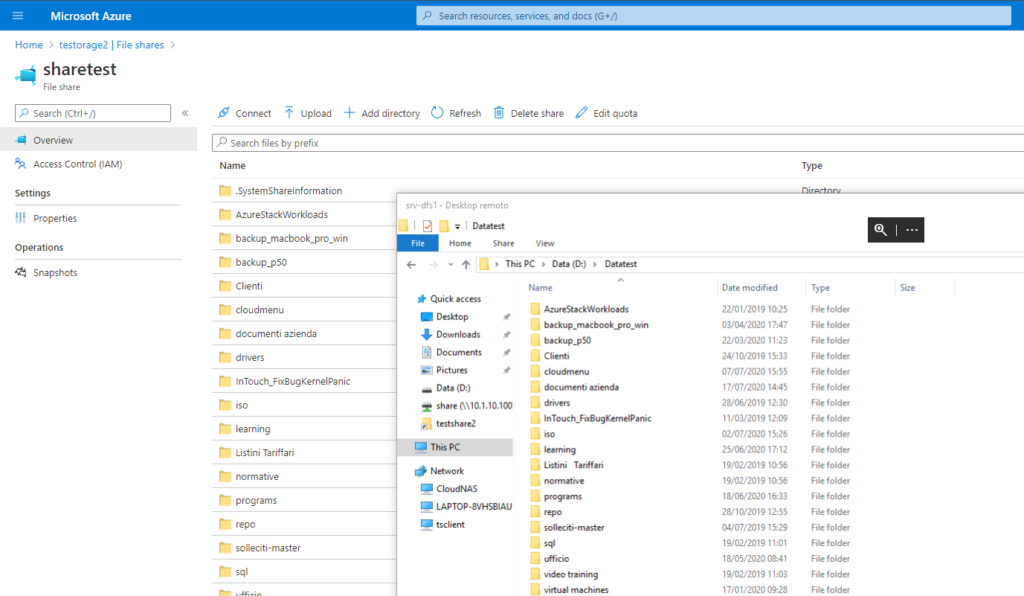Click the folder icon next to AzureStackWorkloads in Azure list
The image size is (1024, 596).
(x=225, y=214)
